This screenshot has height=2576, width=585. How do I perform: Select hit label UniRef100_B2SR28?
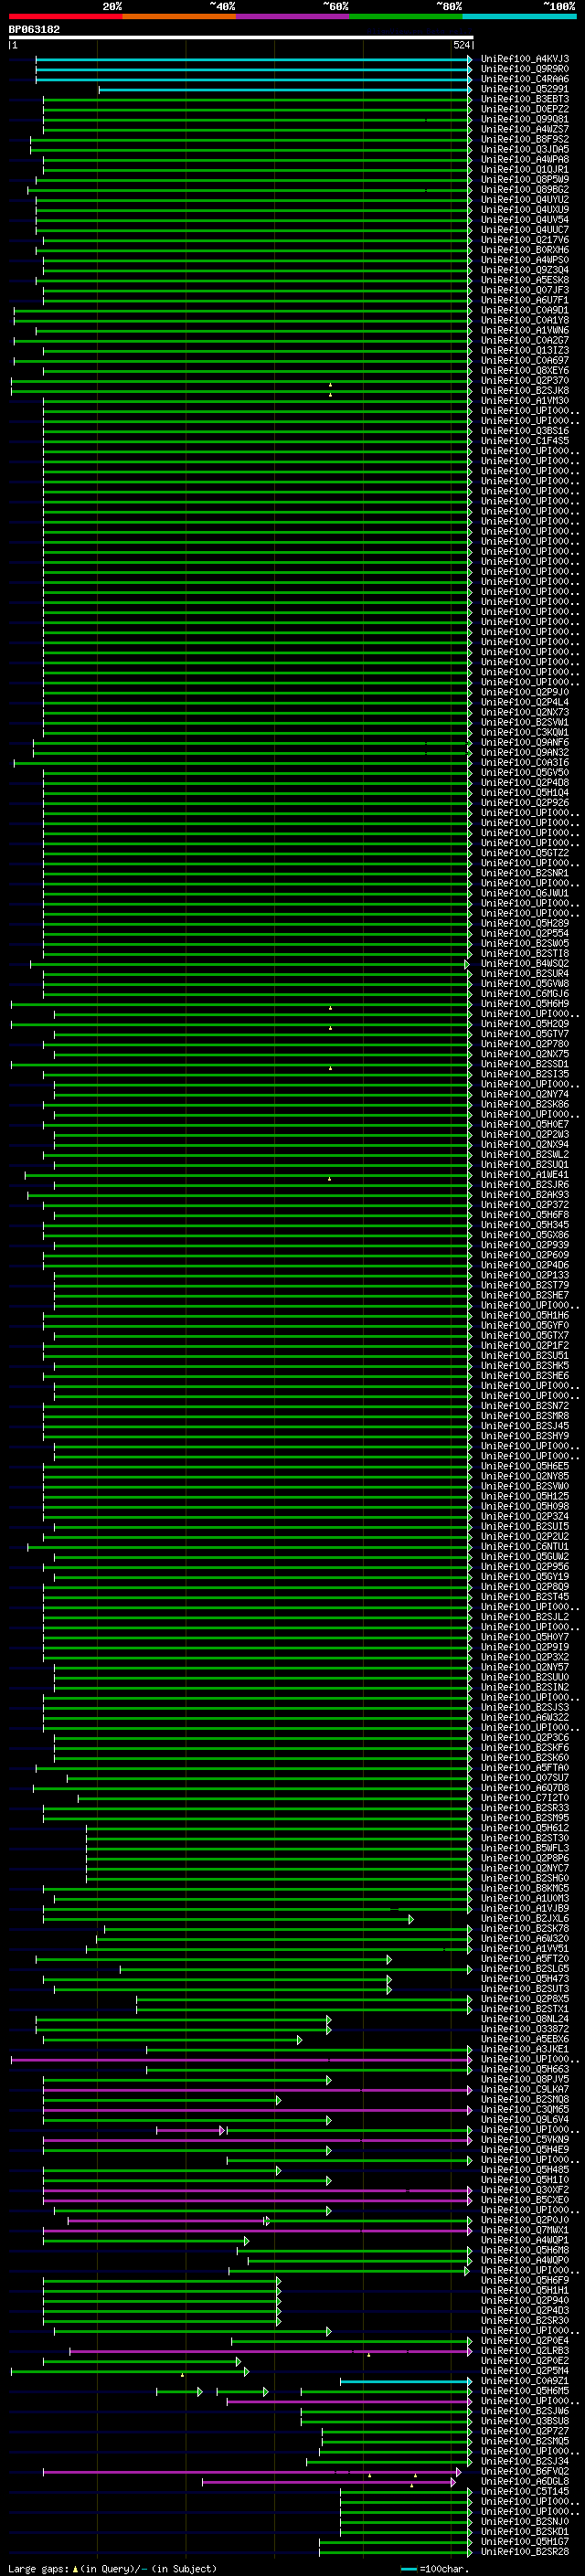pyautogui.click(x=525, y=2551)
